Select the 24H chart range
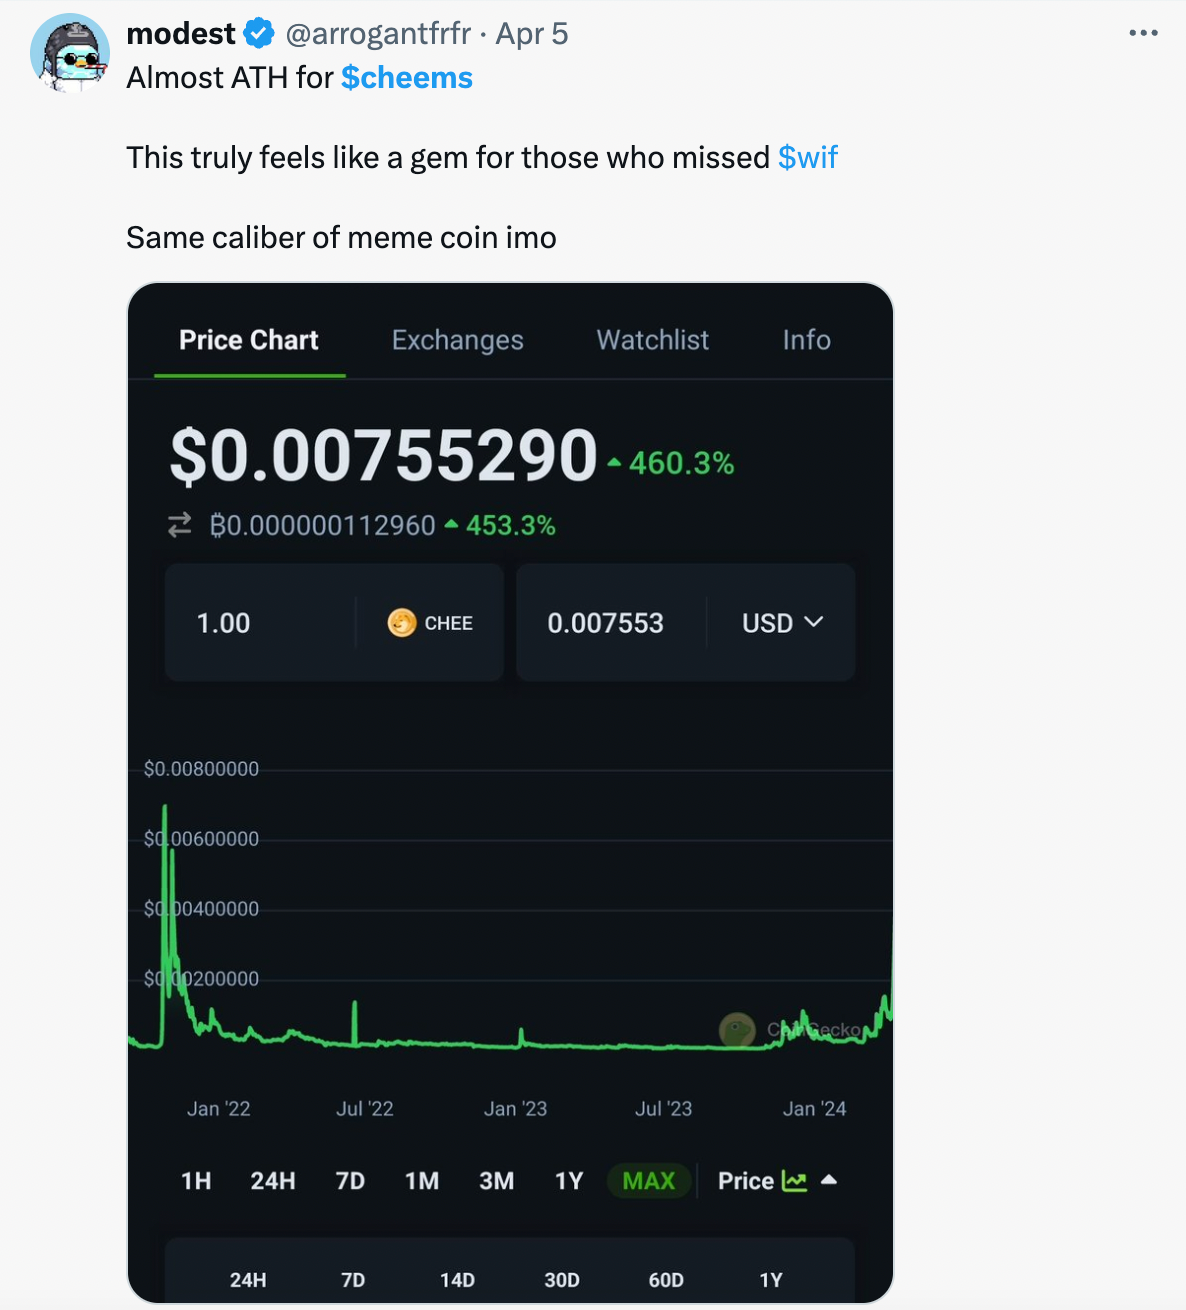 pyautogui.click(x=273, y=1181)
